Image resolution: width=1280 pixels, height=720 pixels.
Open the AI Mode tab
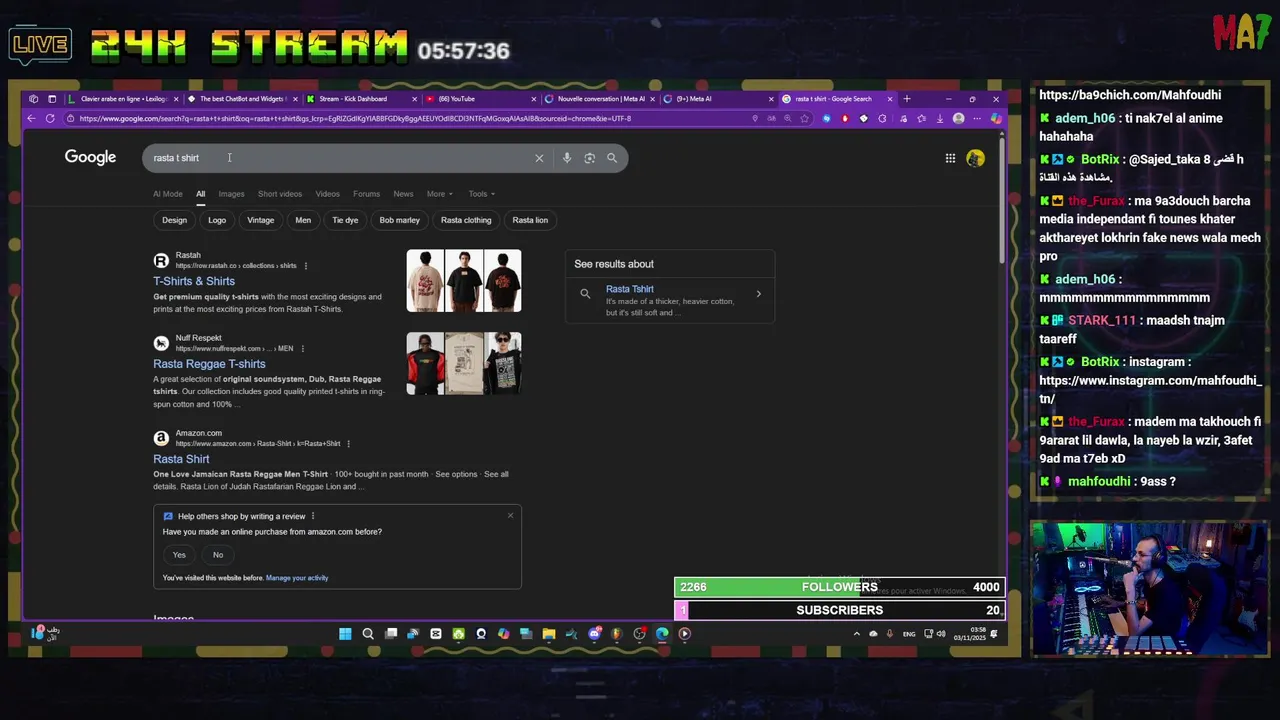pyautogui.click(x=168, y=194)
